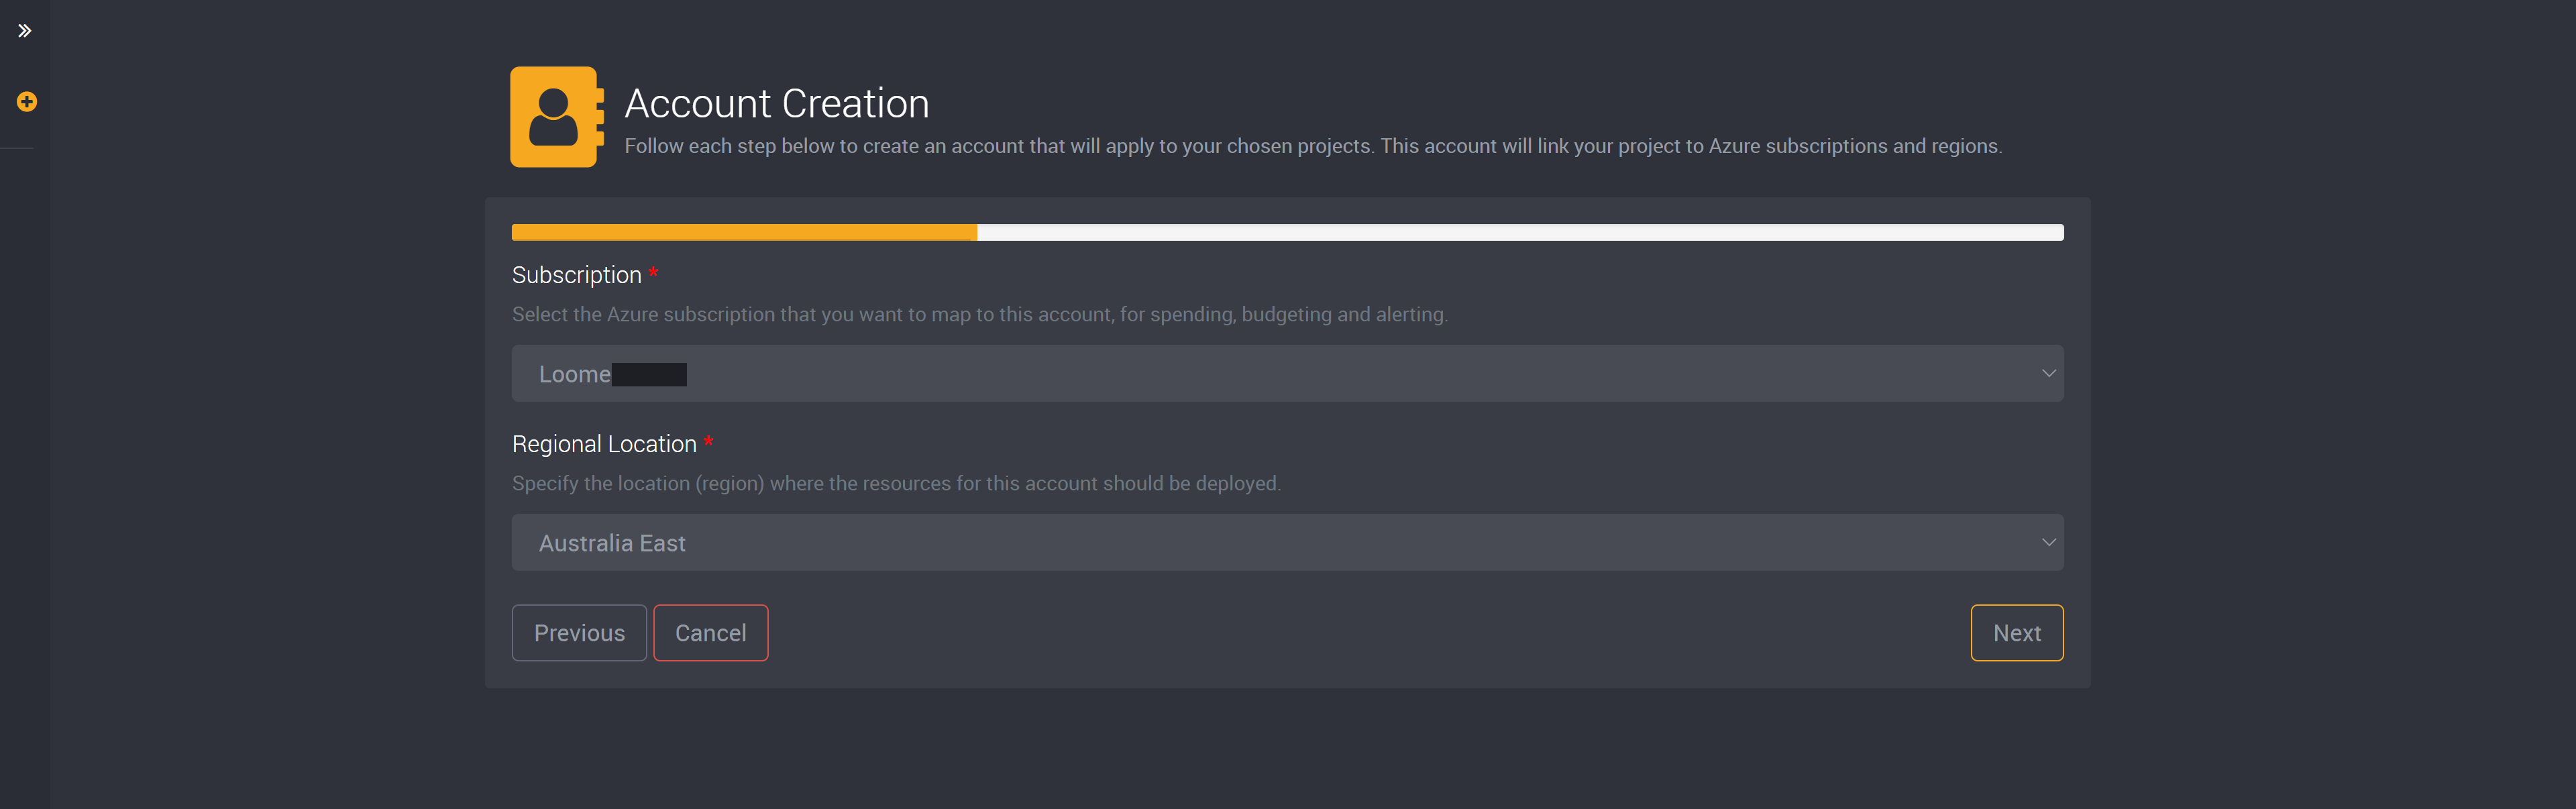Click the Azure subscription help text
Screen dimensions: 2576x809
click(980, 314)
